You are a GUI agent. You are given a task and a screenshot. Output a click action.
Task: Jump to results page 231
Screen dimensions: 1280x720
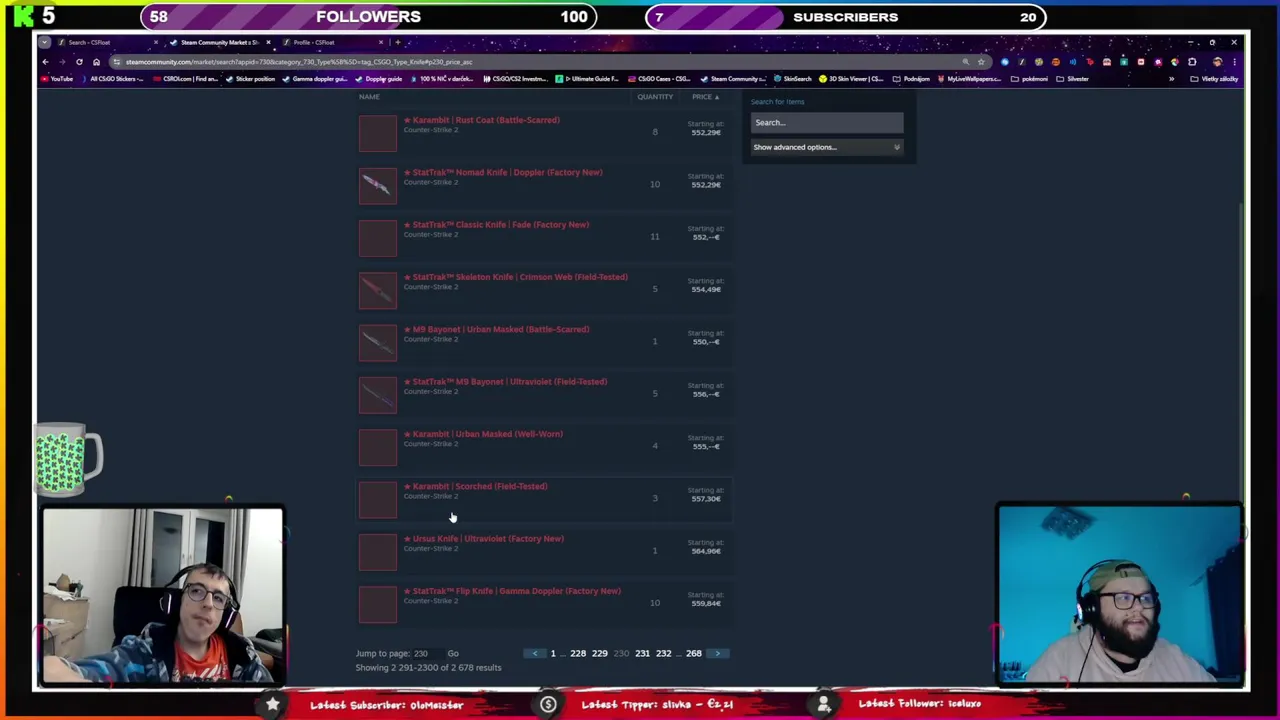pos(642,653)
